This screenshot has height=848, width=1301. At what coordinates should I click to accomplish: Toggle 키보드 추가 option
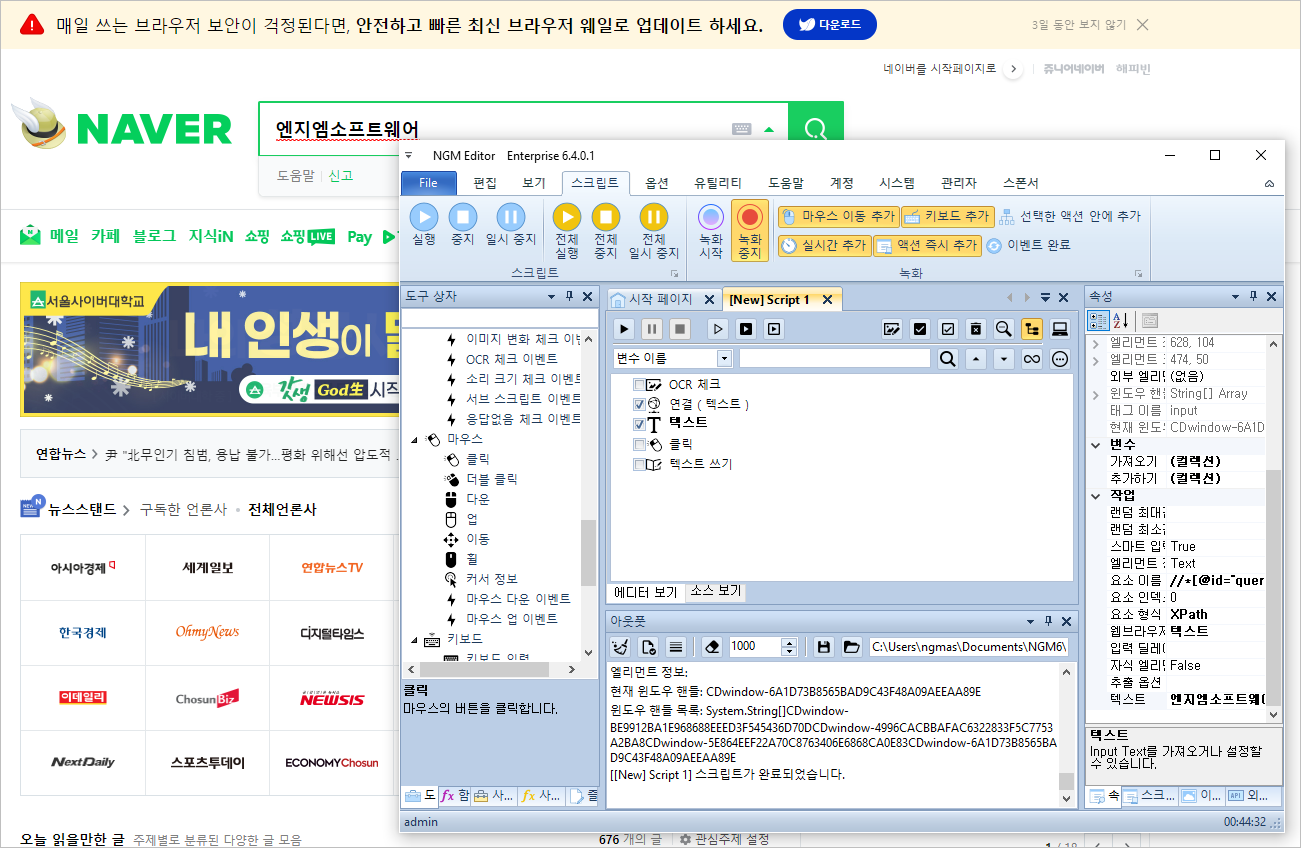pyautogui.click(x=946, y=216)
